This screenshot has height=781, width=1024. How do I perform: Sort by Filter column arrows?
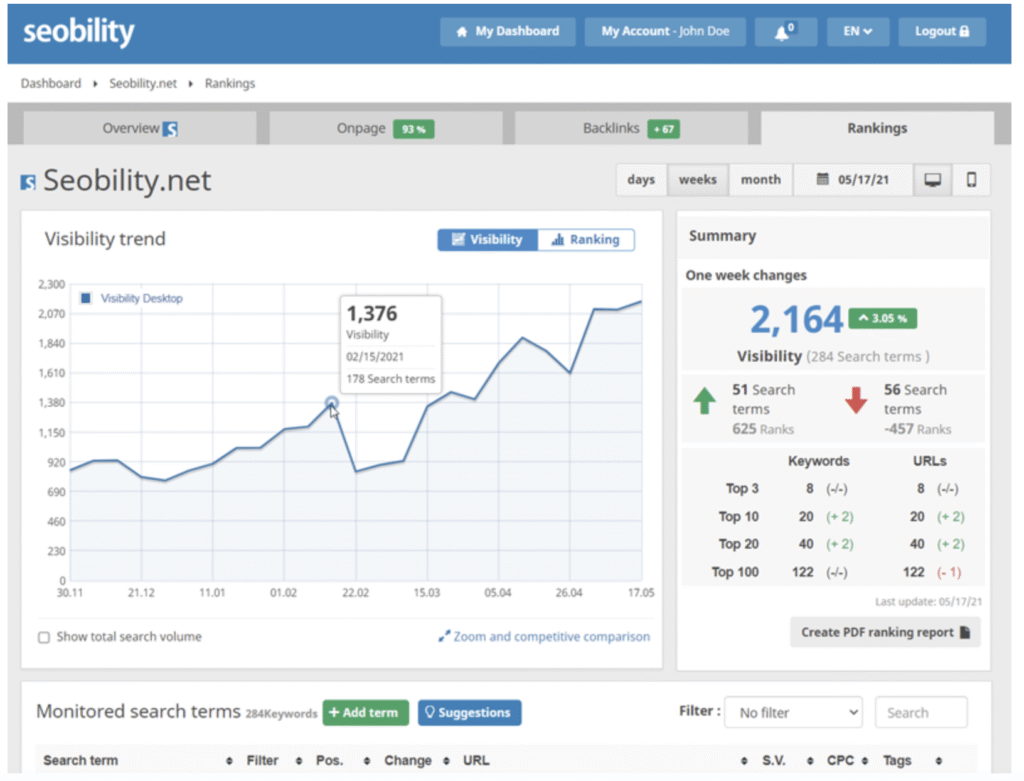point(299,761)
